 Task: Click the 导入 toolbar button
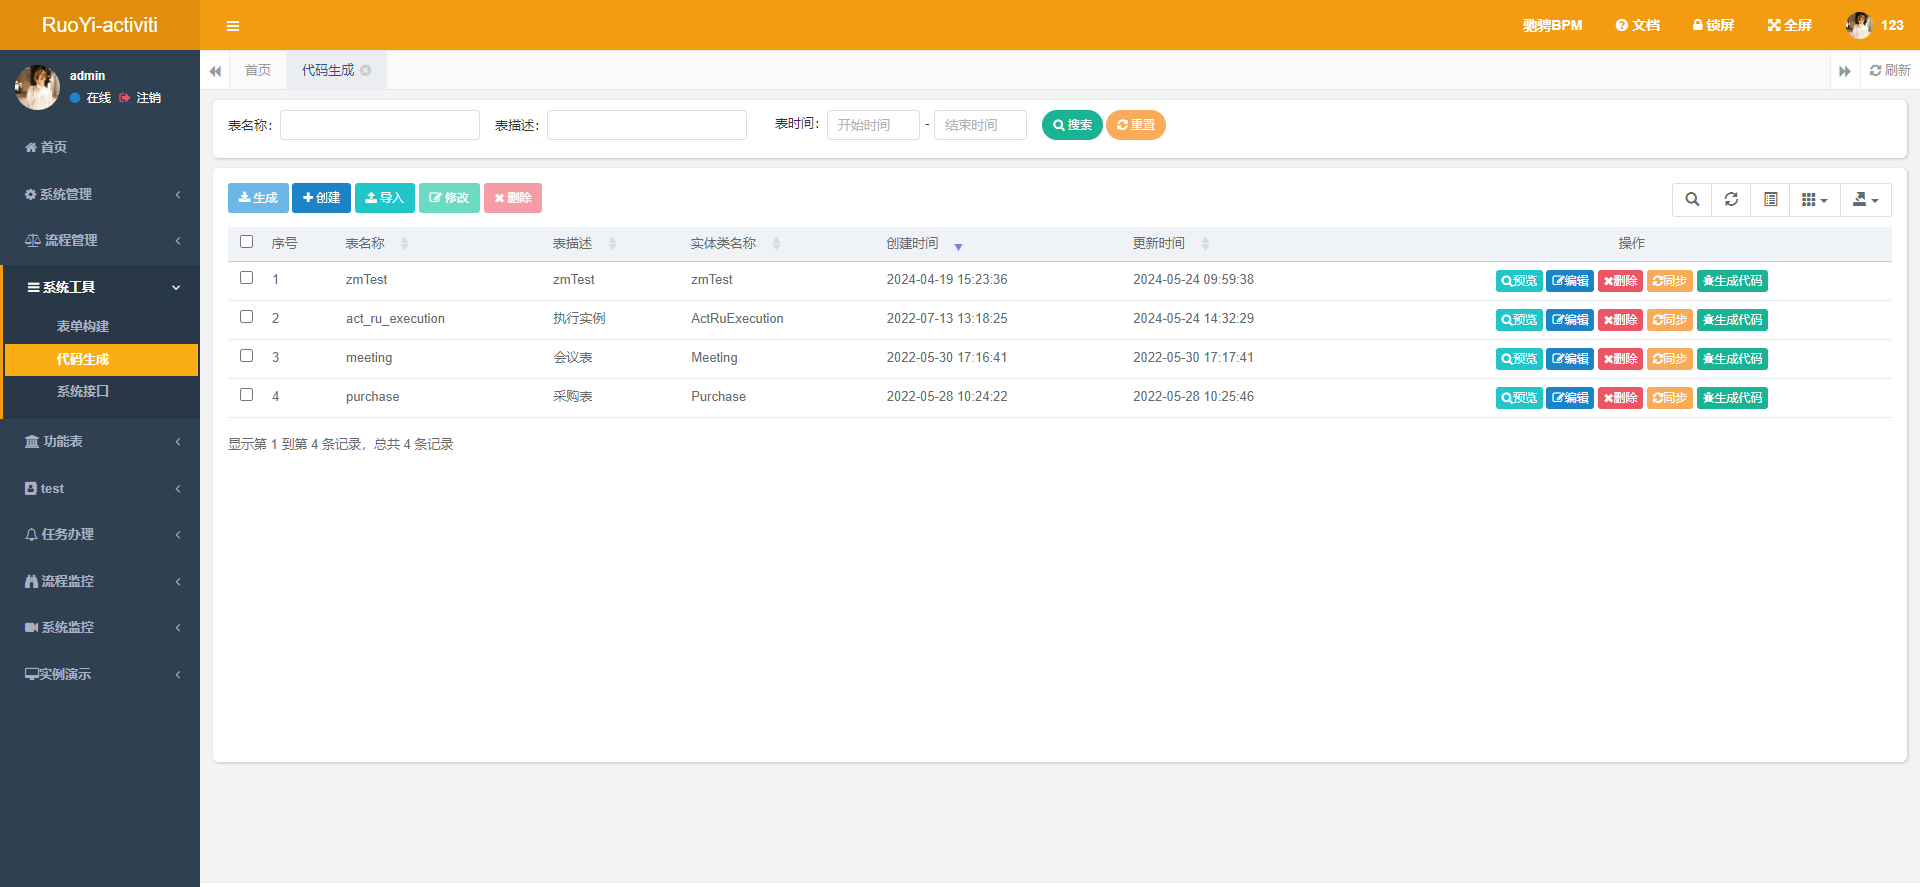pyautogui.click(x=385, y=198)
